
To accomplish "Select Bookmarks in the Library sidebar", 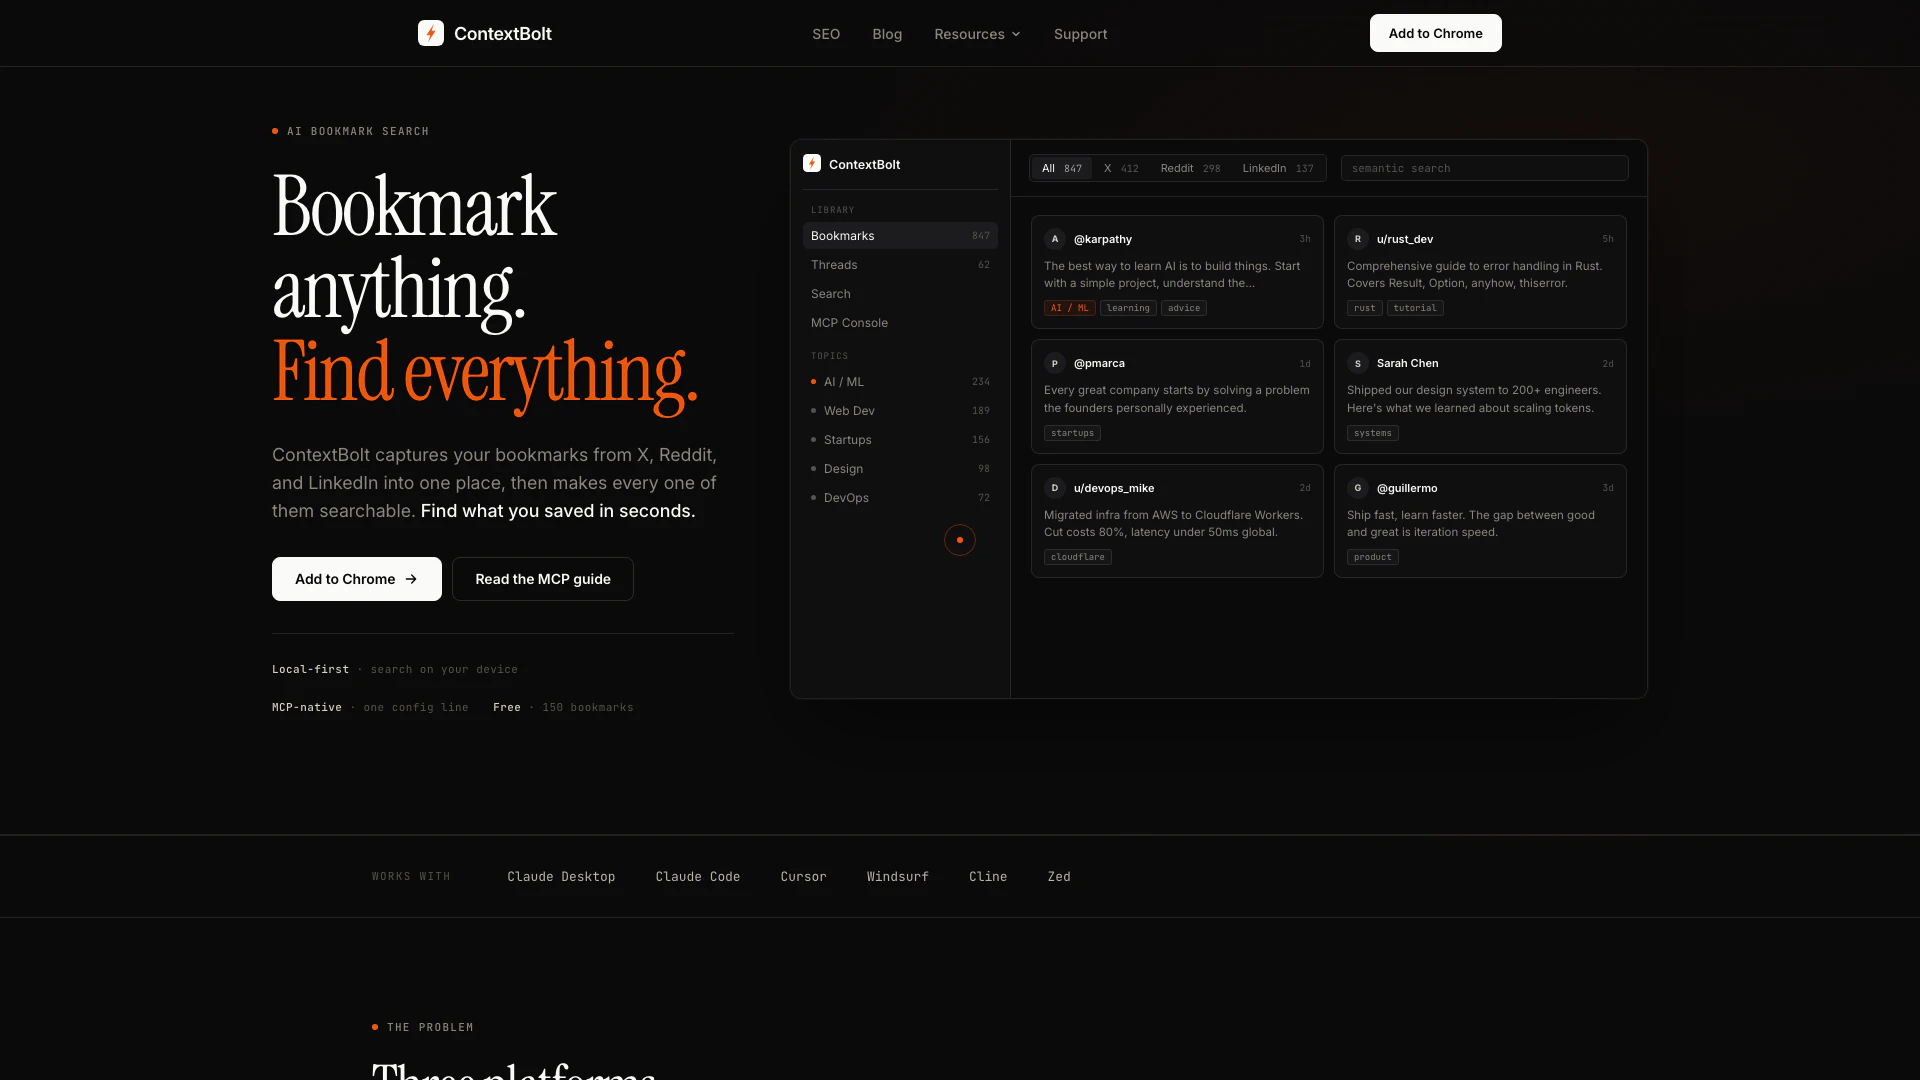I will pyautogui.click(x=900, y=236).
